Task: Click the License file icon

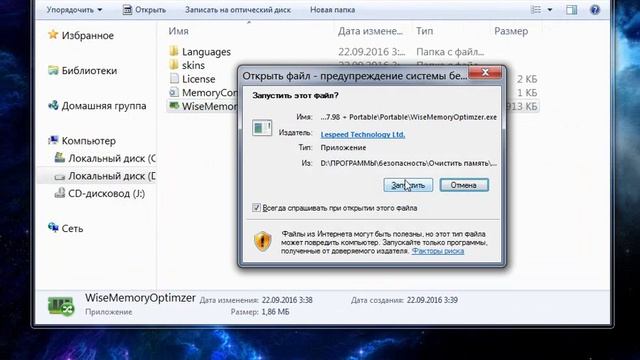Action: pos(174,78)
